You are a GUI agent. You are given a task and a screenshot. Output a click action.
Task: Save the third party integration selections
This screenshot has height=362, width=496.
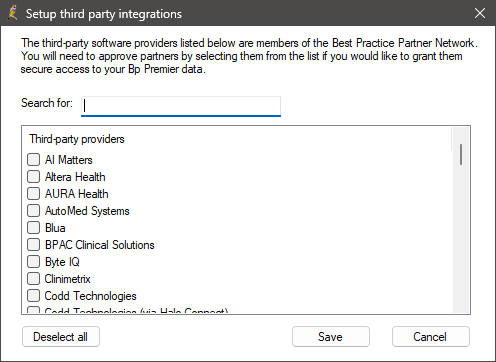[331, 337]
